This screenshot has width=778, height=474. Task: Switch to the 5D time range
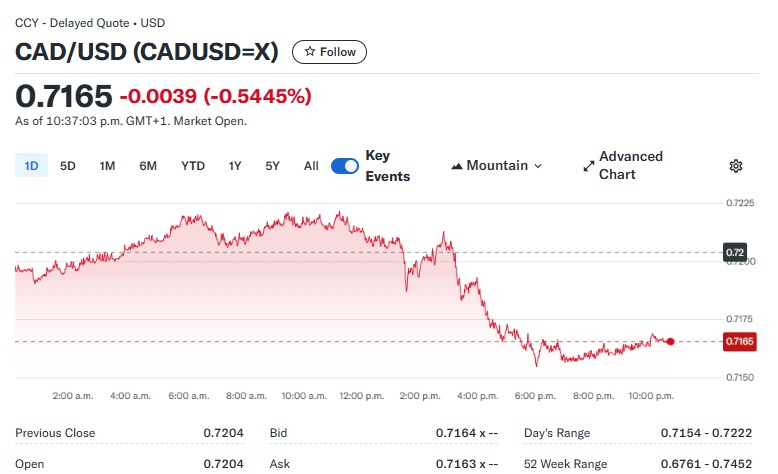click(x=67, y=166)
